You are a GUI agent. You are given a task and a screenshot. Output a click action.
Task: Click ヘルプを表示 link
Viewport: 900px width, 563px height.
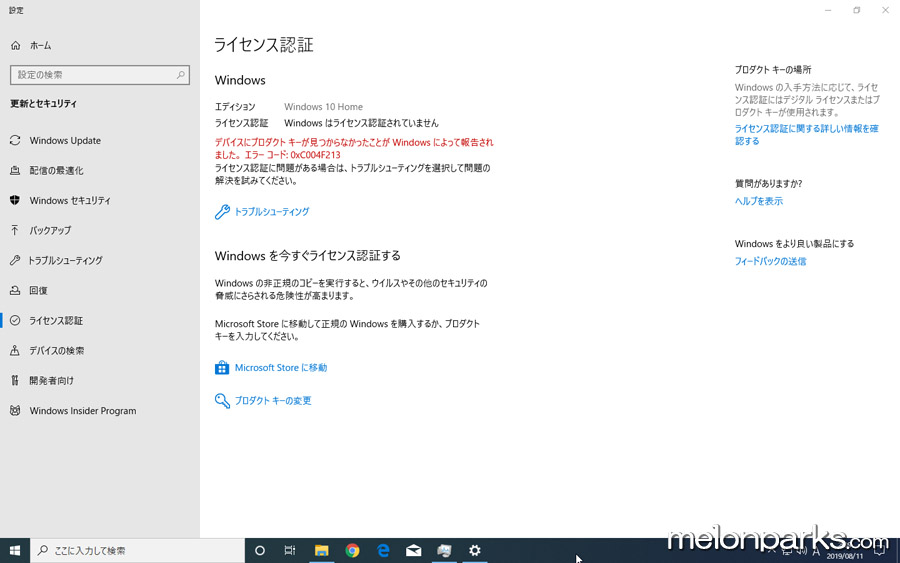(x=759, y=201)
